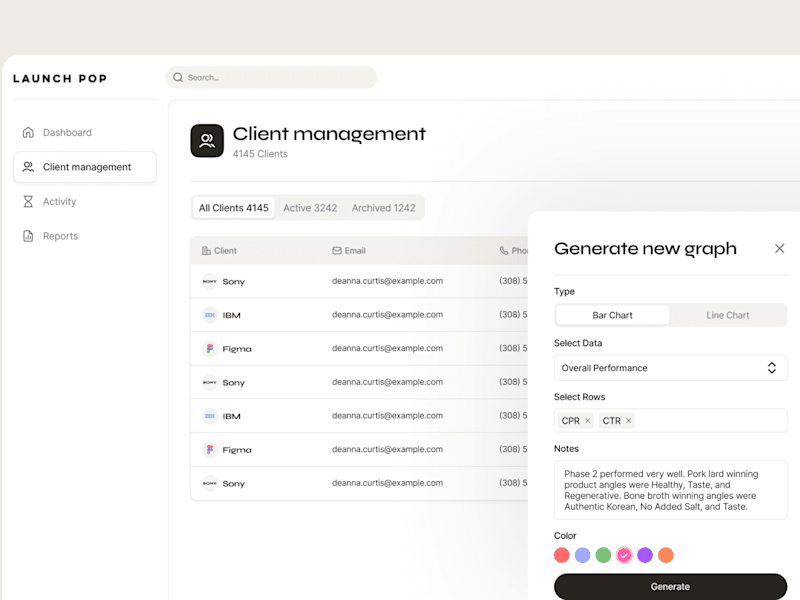Click the Email column envelope icon
This screenshot has height=600, width=800.
[x=337, y=251]
